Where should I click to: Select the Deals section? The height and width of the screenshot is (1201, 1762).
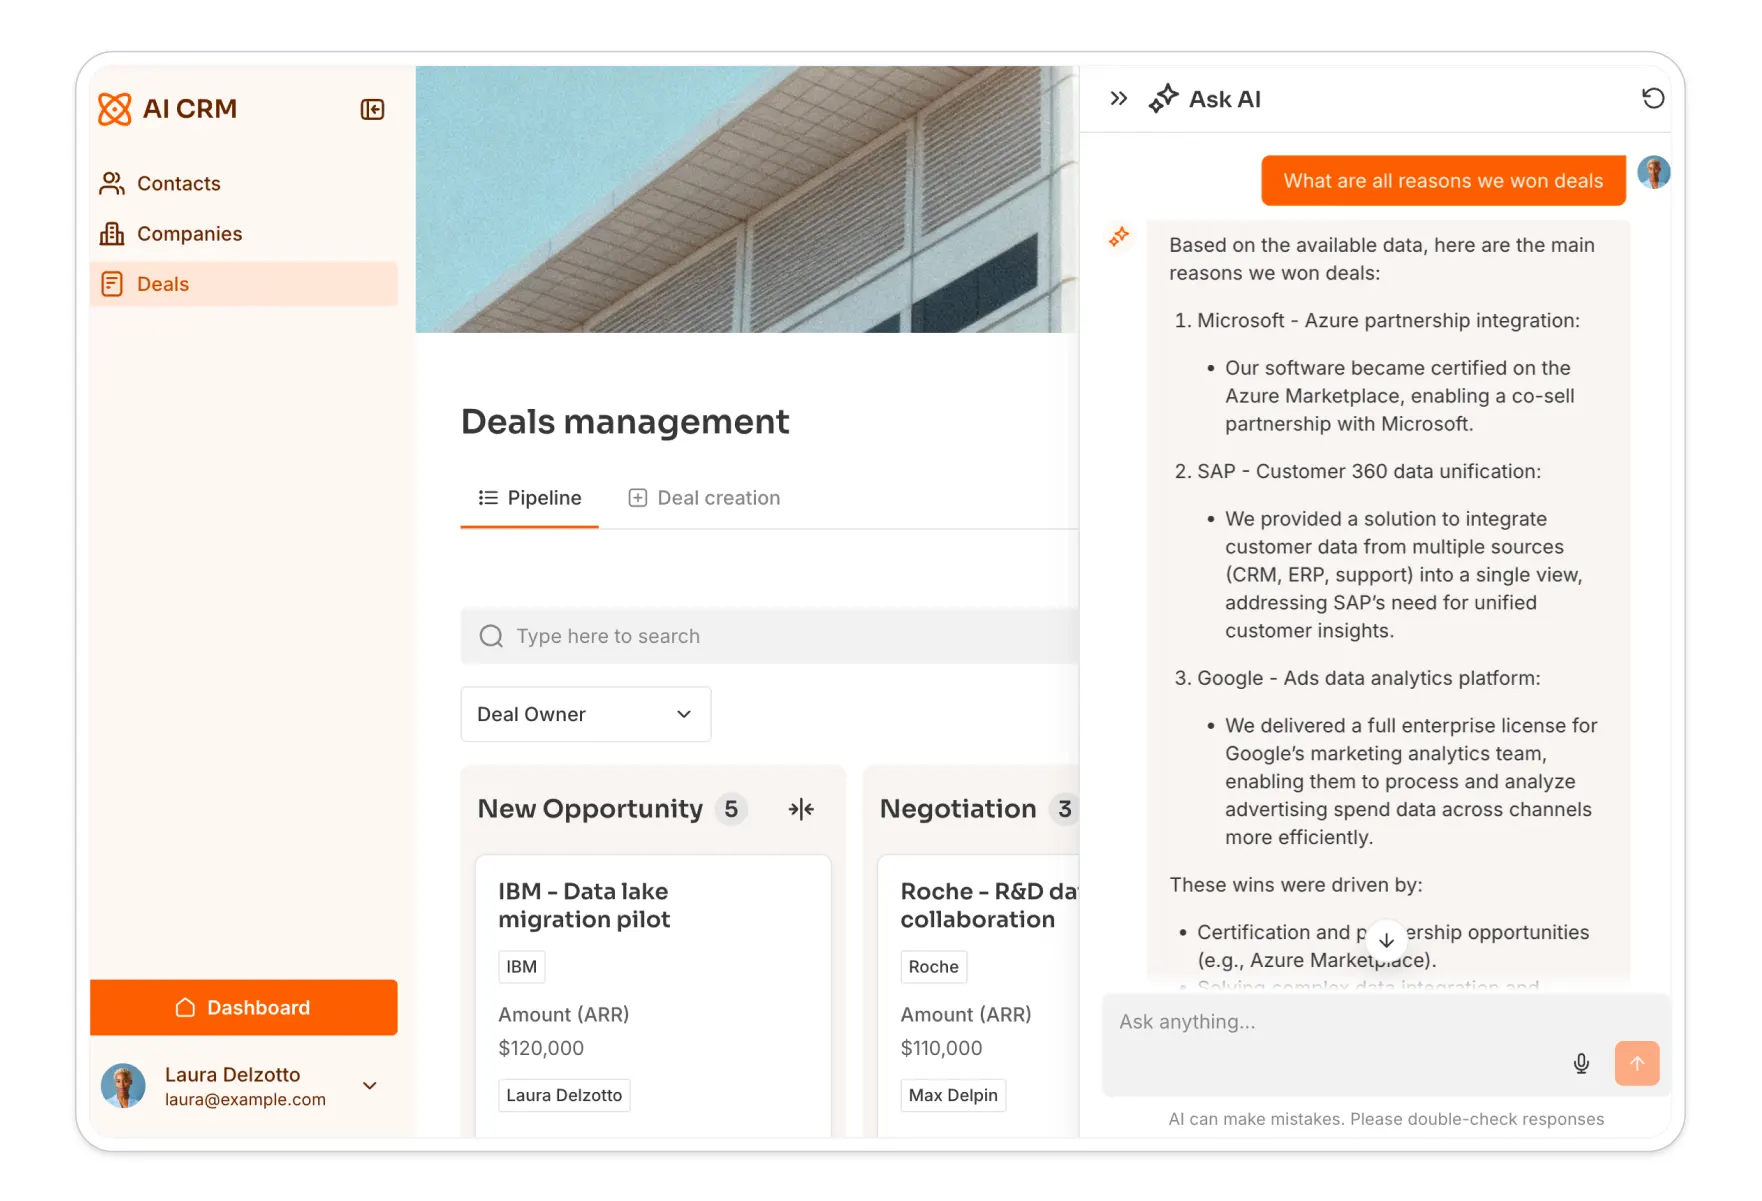(x=163, y=284)
